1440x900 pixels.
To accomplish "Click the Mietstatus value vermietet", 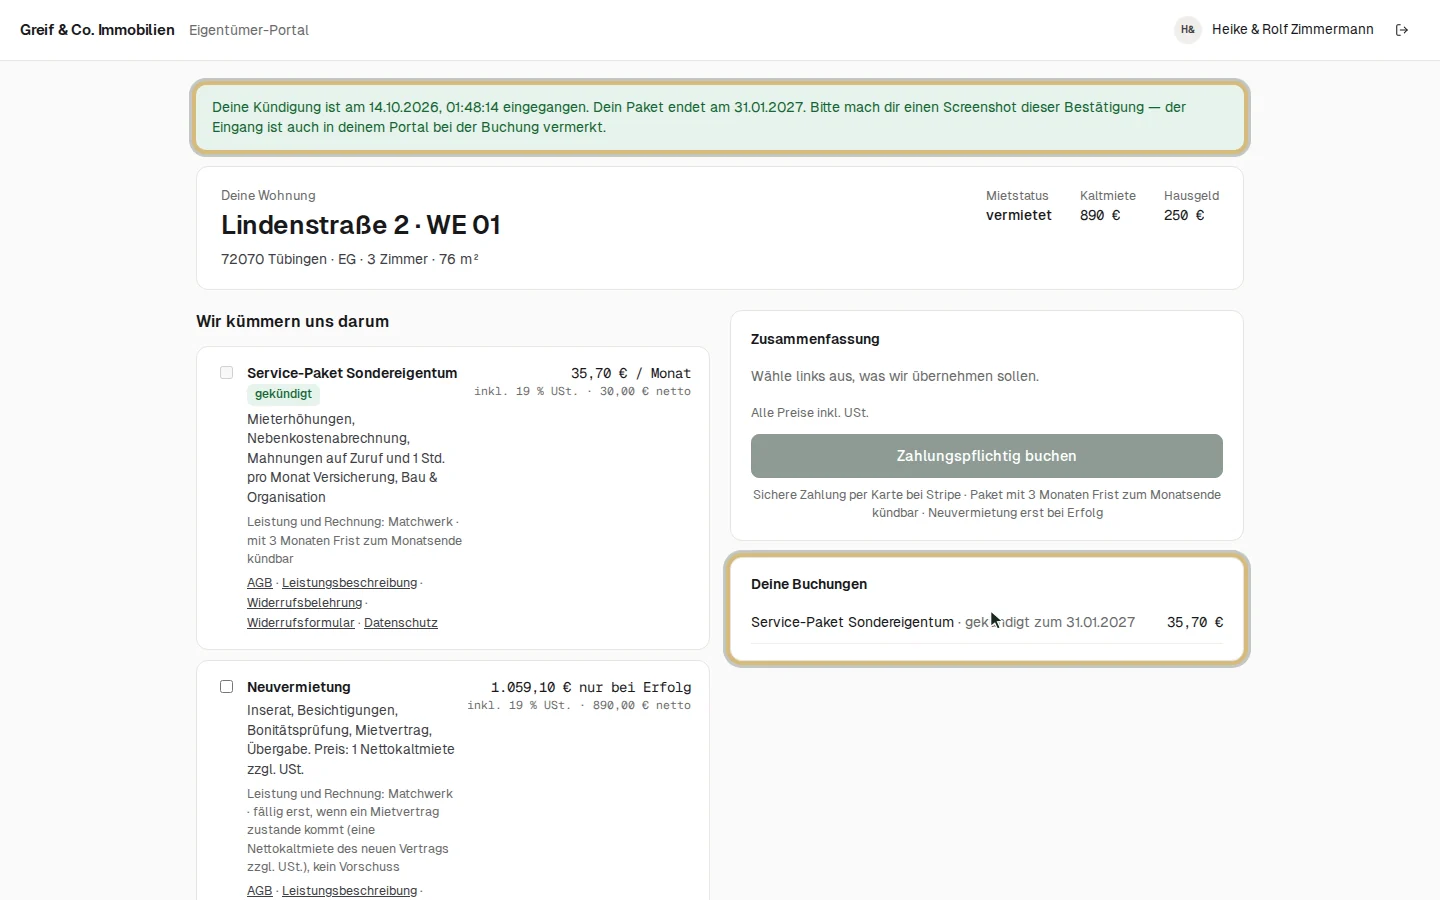I will (1019, 215).
